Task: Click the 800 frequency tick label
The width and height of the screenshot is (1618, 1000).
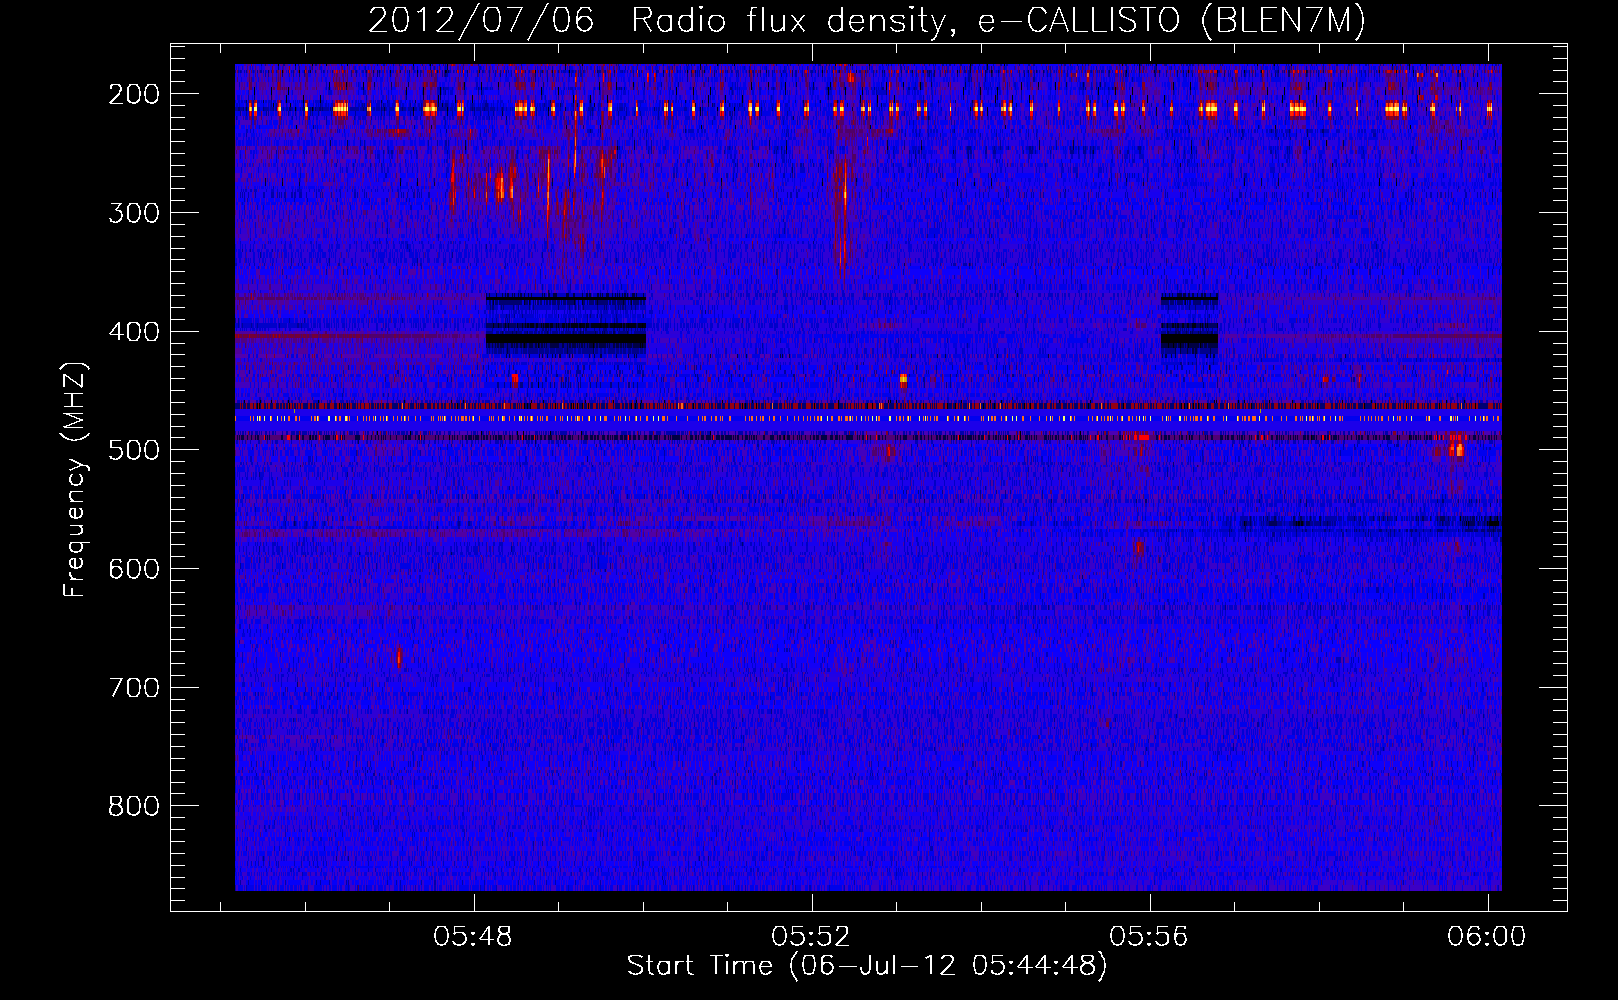Action: [134, 806]
